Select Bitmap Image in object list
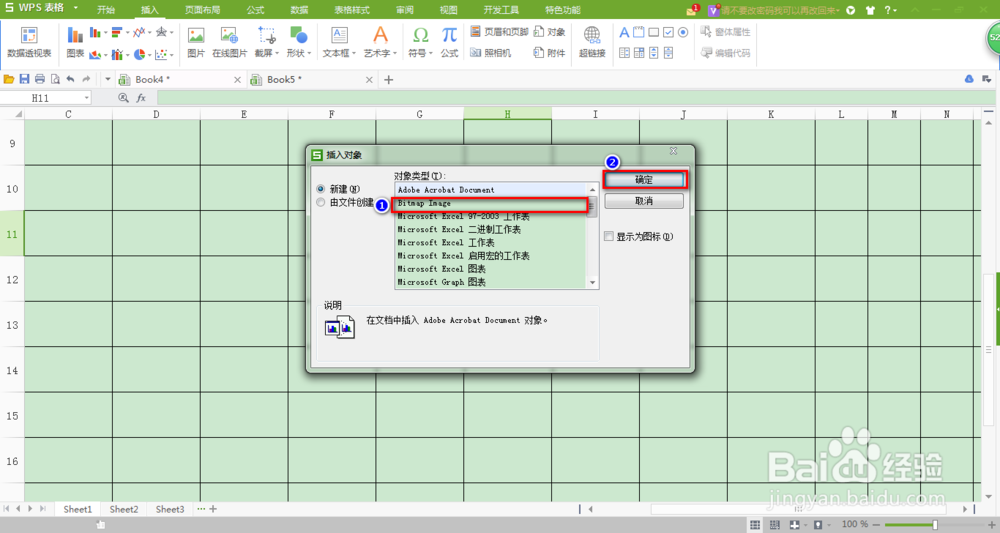The height and width of the screenshot is (533, 1000). click(490, 203)
